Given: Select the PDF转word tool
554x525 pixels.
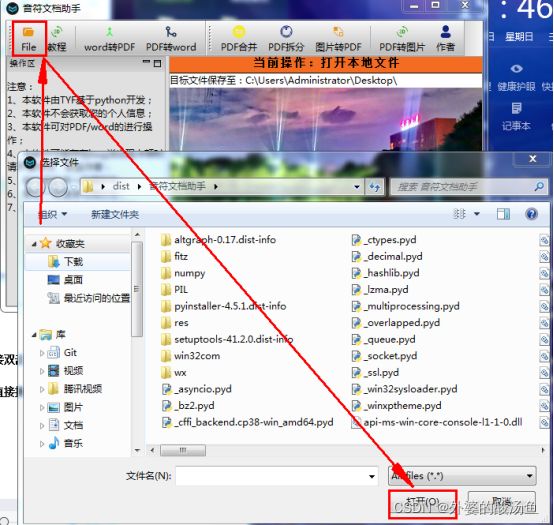Looking at the screenshot, I should [x=171, y=39].
